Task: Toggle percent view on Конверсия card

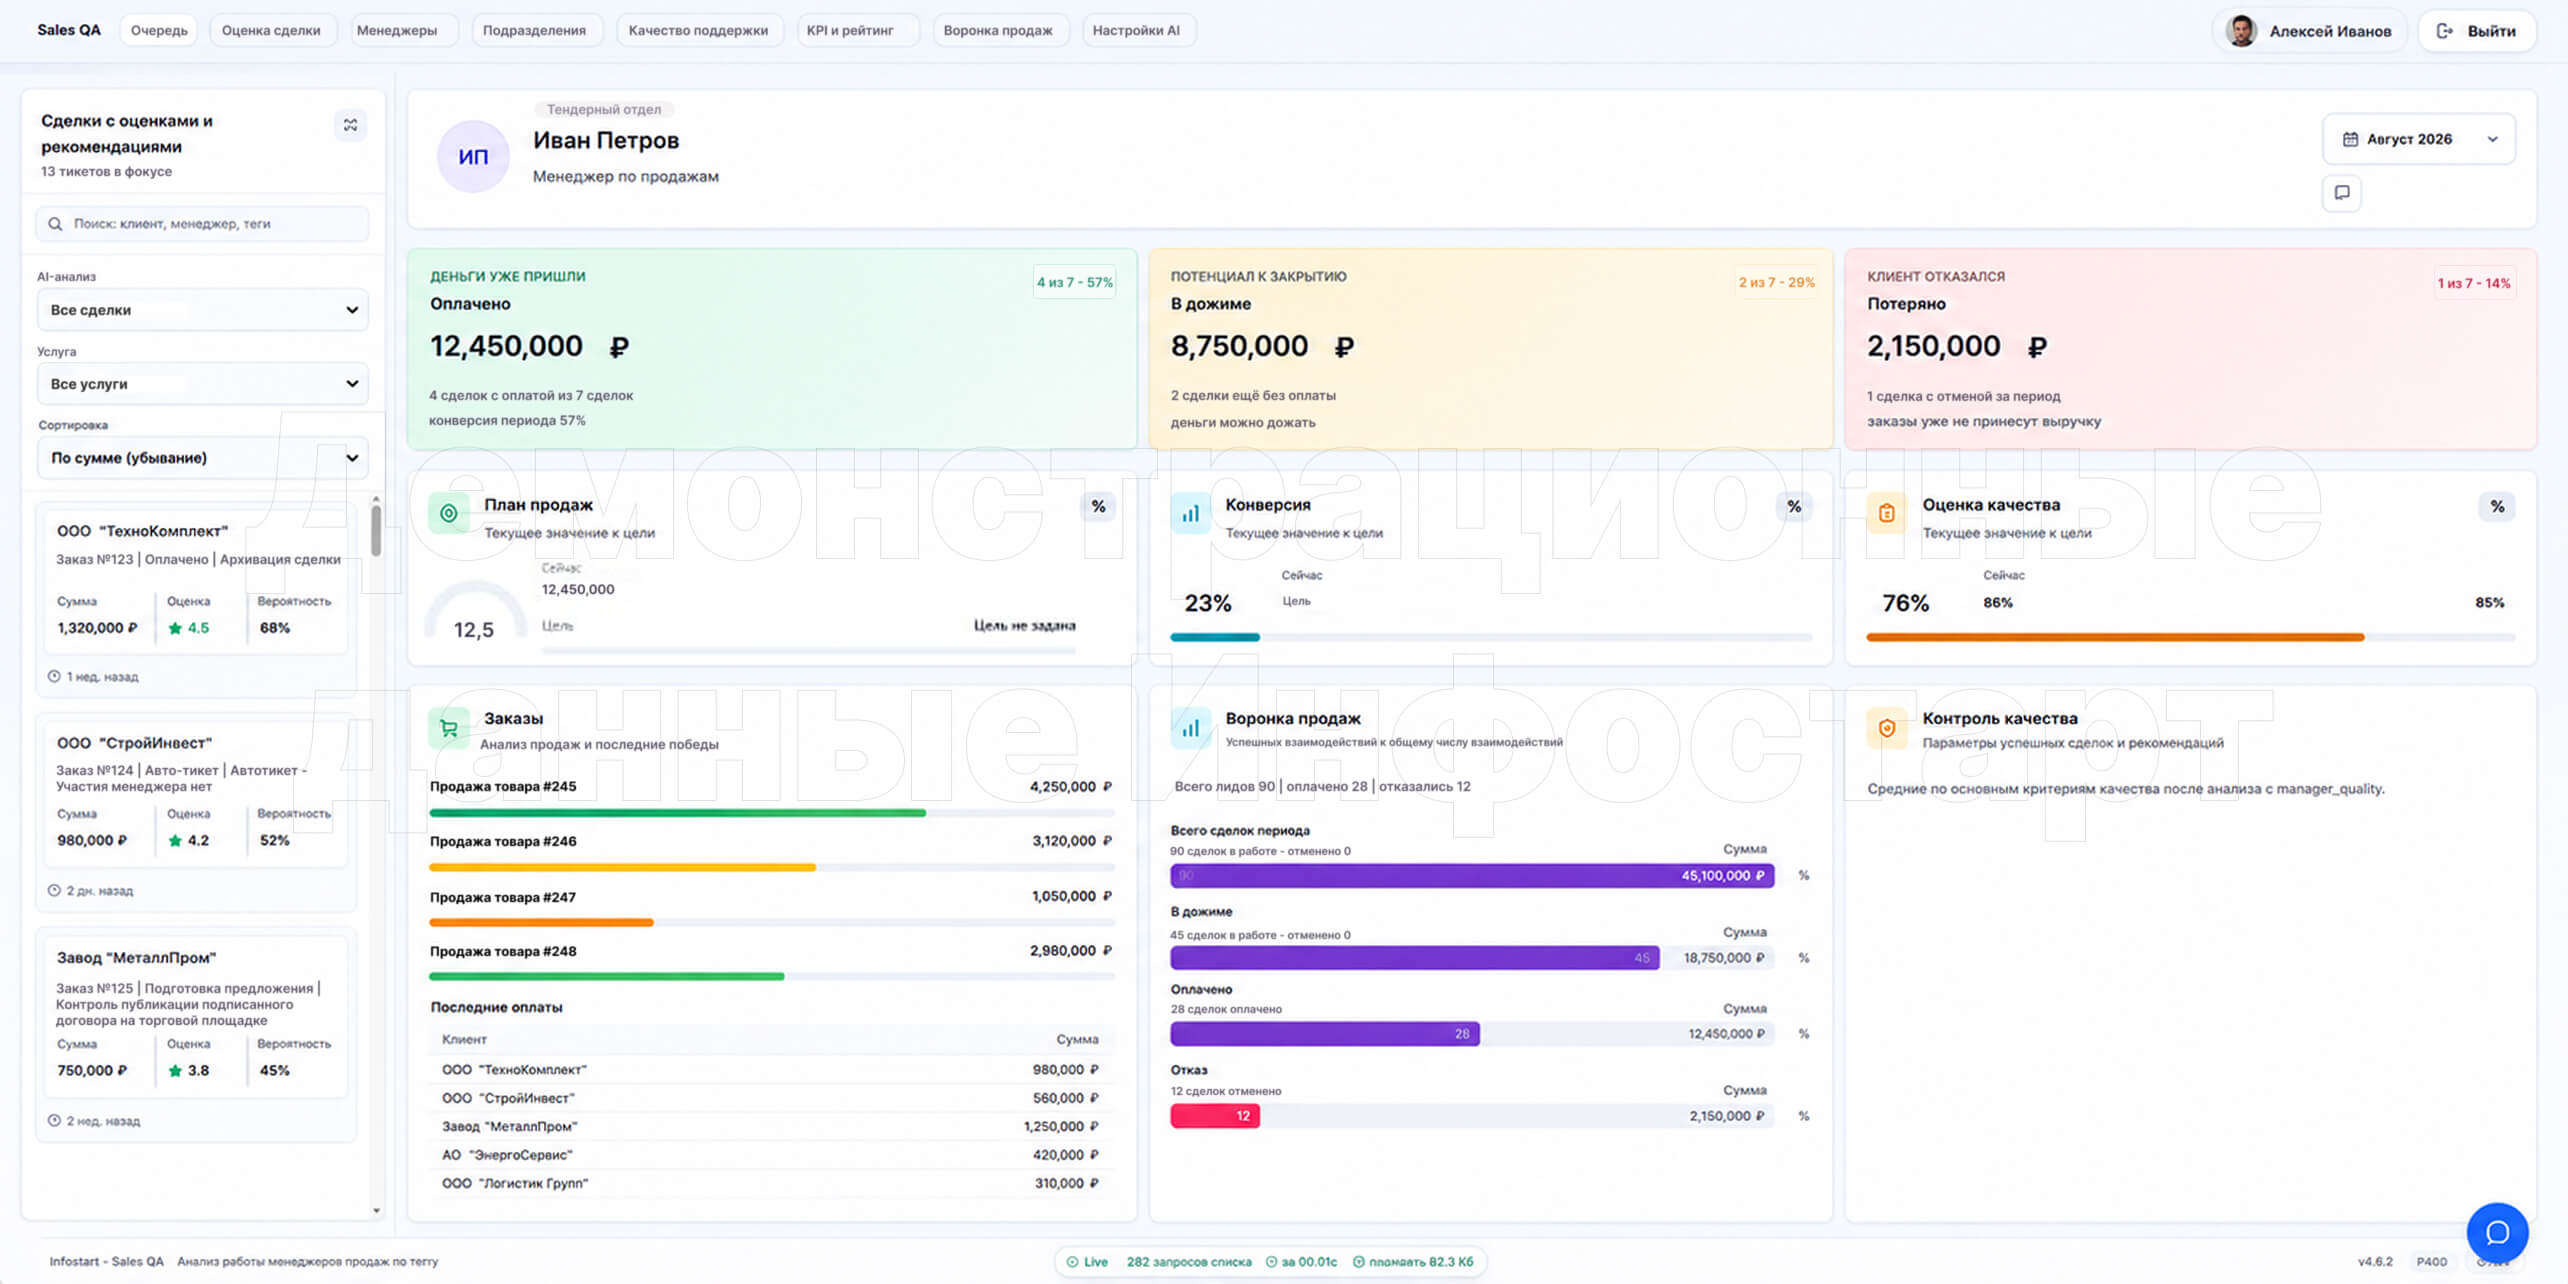Action: click(1794, 506)
